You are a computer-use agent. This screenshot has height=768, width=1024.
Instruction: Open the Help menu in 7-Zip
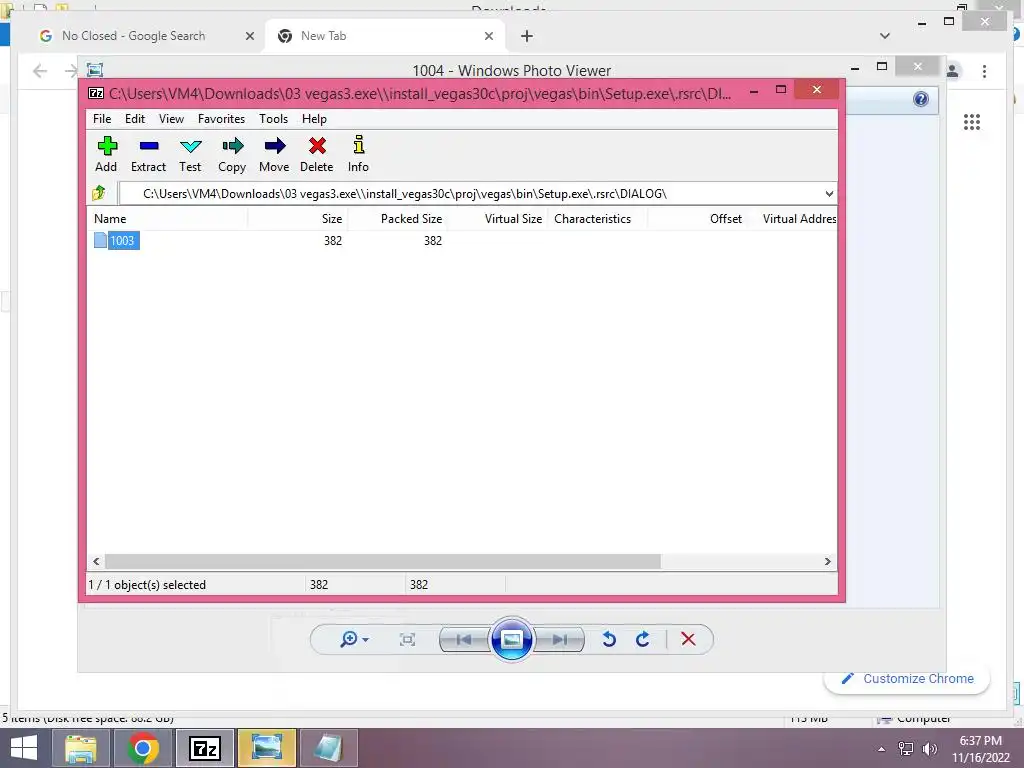(314, 119)
